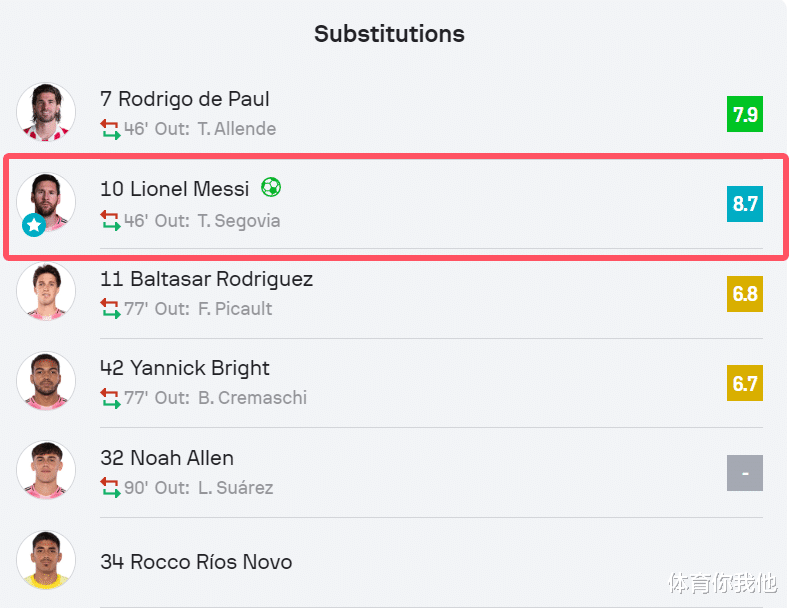Click the yellow 6.8 rating badge
The image size is (789, 608).
coord(745,294)
